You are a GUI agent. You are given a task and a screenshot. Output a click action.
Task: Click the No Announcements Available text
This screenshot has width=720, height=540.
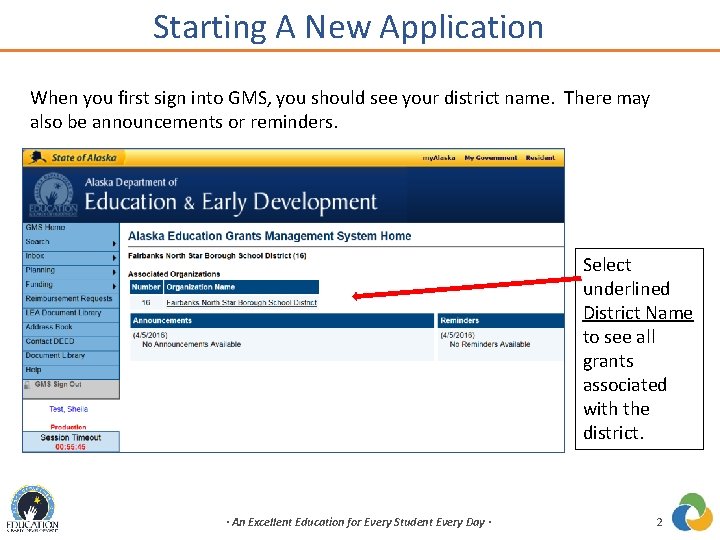(x=191, y=344)
